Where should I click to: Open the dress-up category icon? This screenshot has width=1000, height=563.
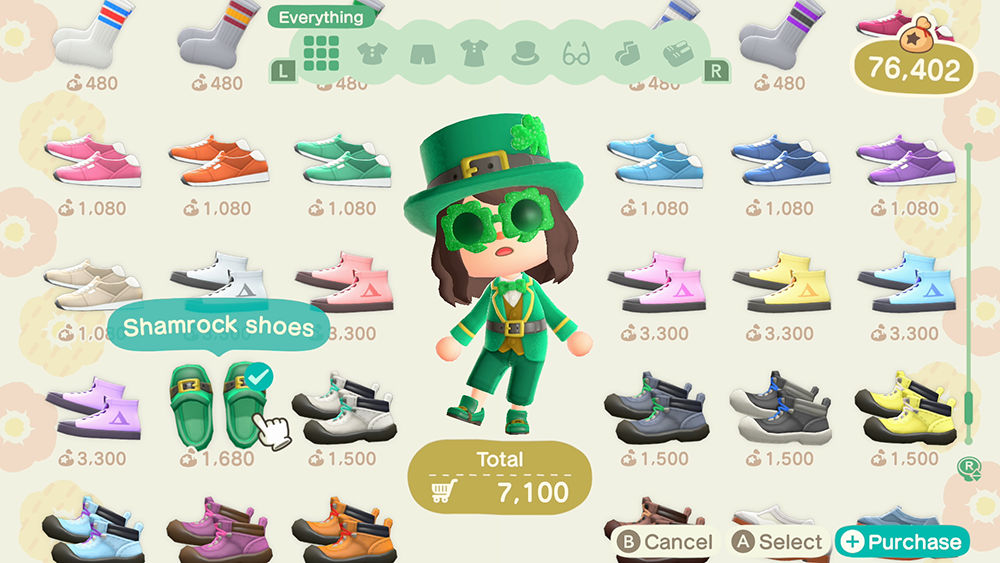[x=474, y=54]
